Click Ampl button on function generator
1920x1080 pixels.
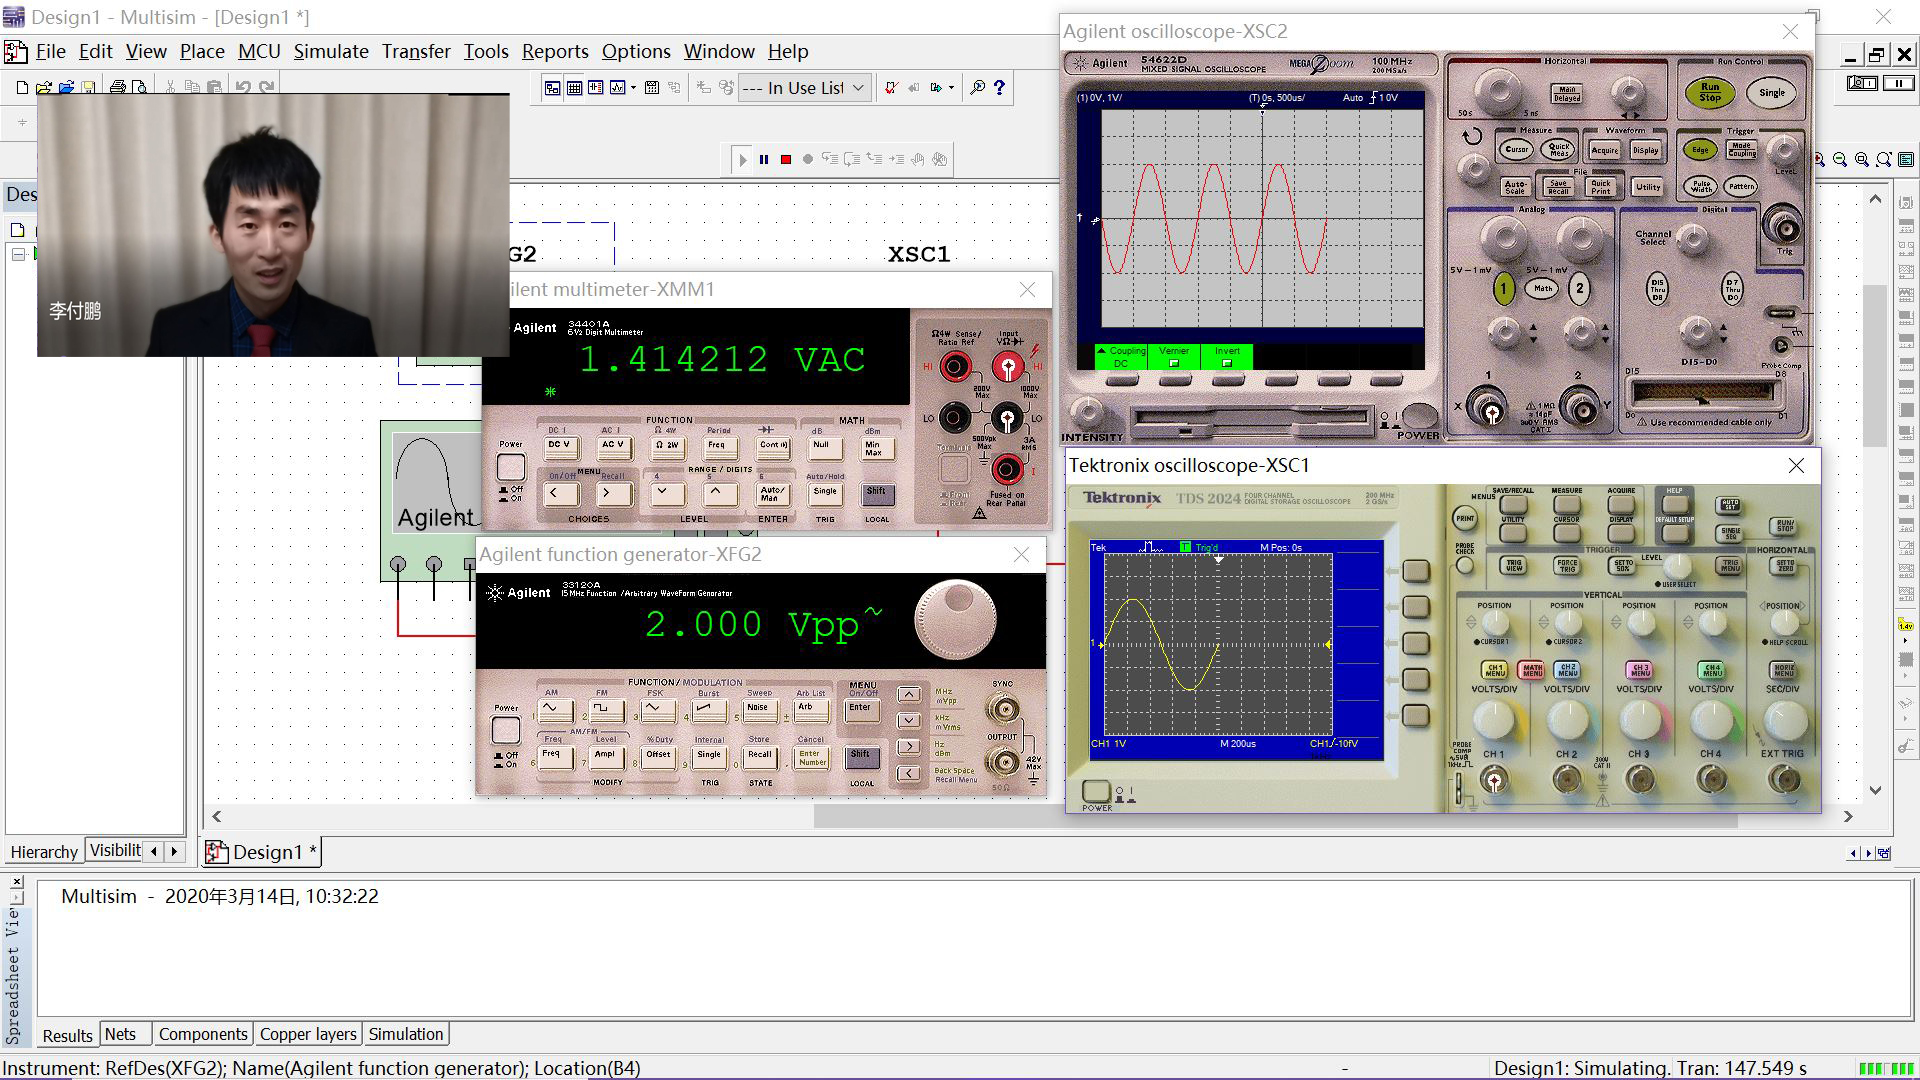click(605, 756)
